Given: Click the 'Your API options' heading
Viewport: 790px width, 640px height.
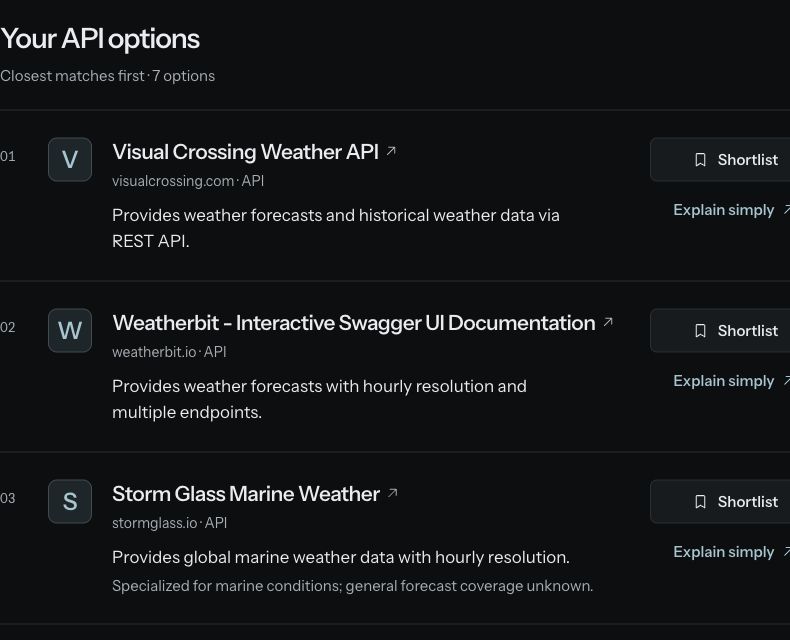Looking at the screenshot, I should coord(100,39).
